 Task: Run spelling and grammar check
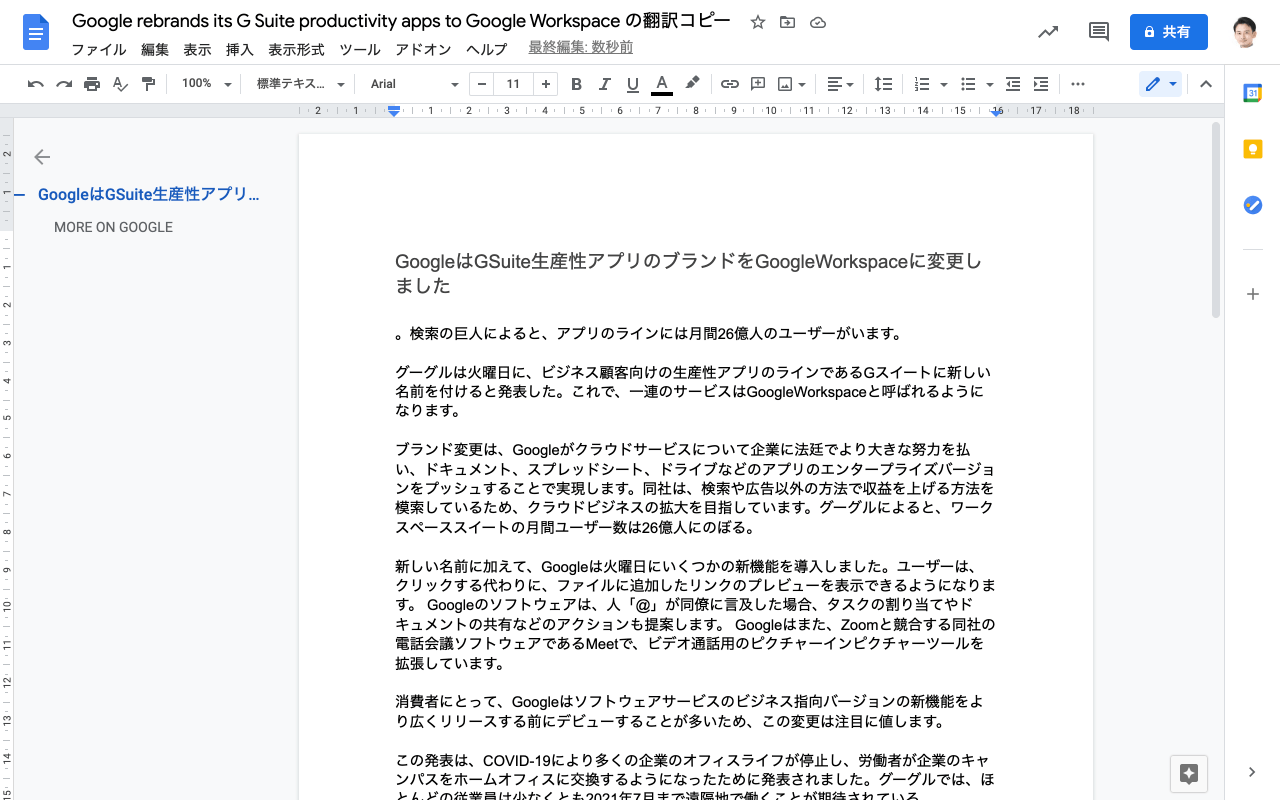click(120, 84)
